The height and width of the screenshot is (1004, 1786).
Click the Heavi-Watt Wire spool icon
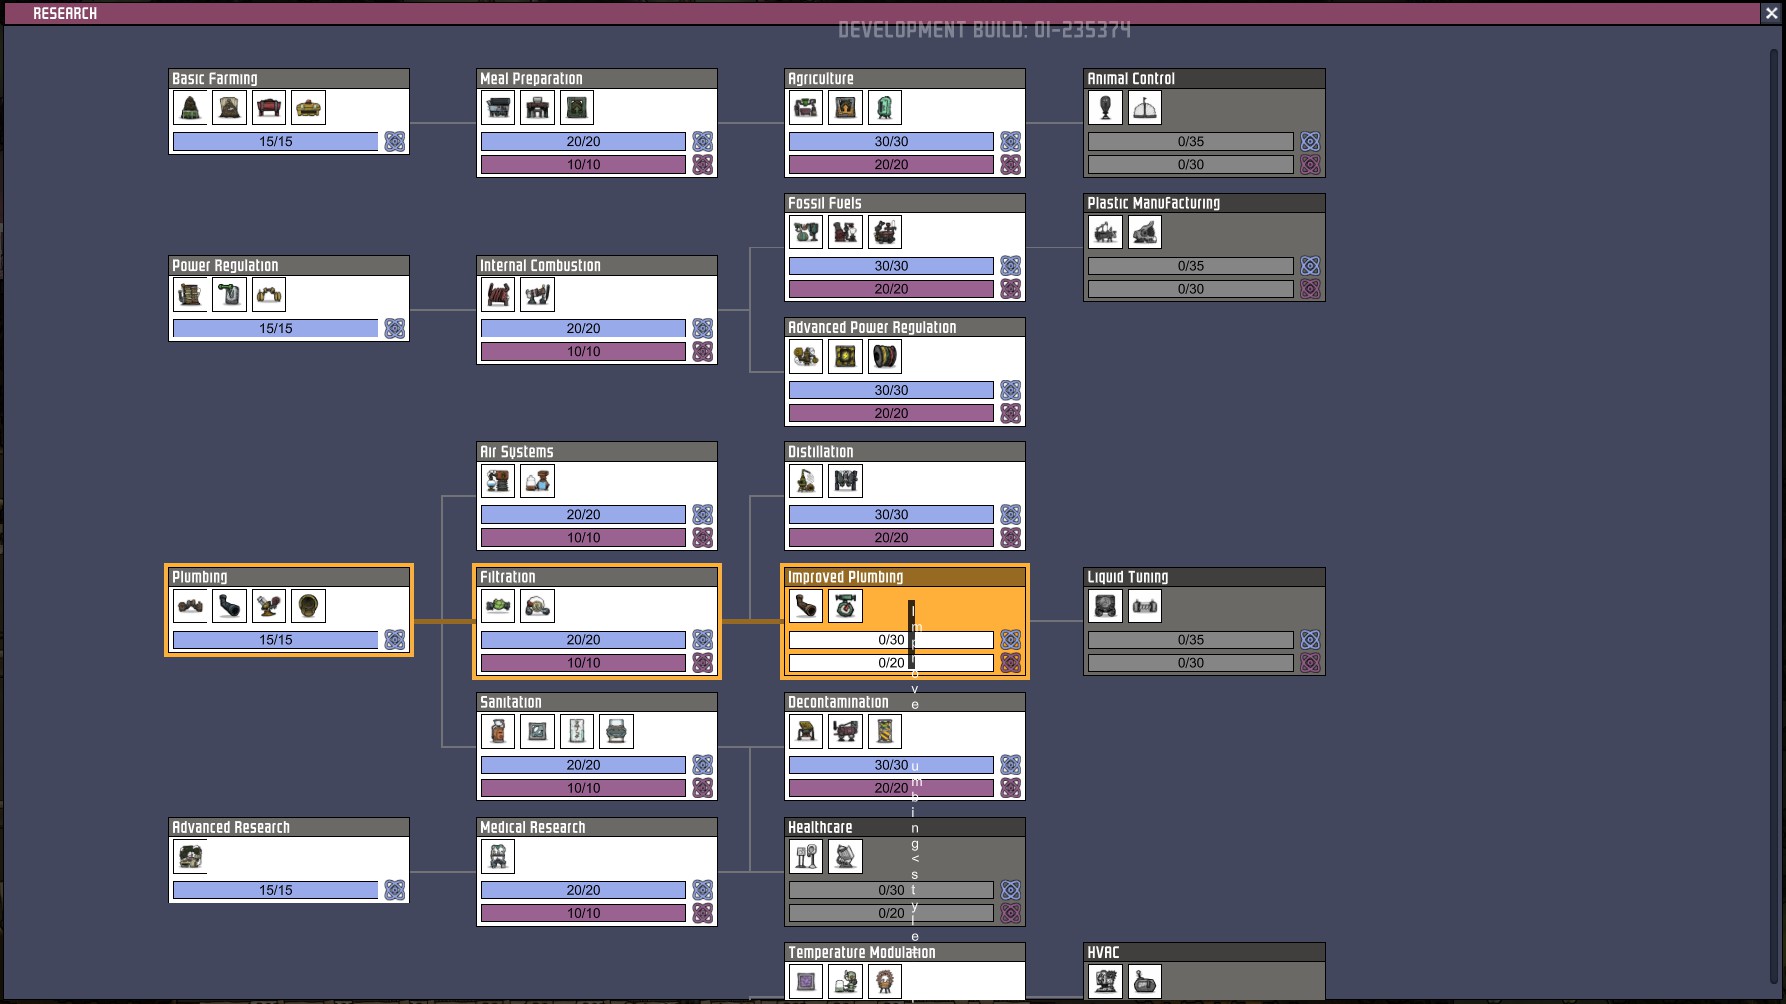coord(884,356)
